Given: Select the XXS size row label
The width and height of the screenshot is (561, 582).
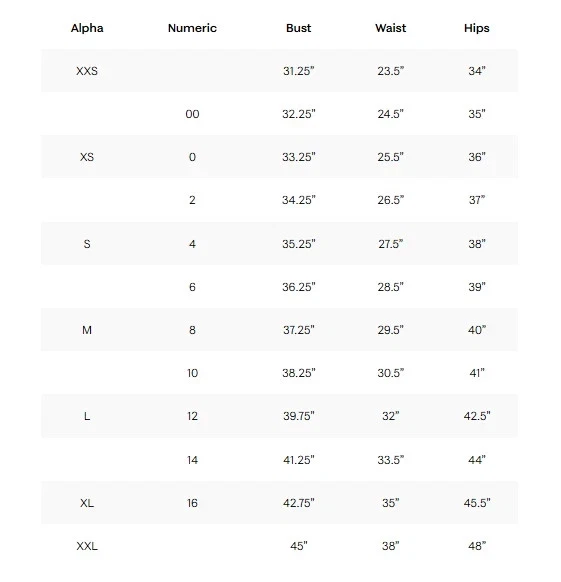Looking at the screenshot, I should [87, 71].
